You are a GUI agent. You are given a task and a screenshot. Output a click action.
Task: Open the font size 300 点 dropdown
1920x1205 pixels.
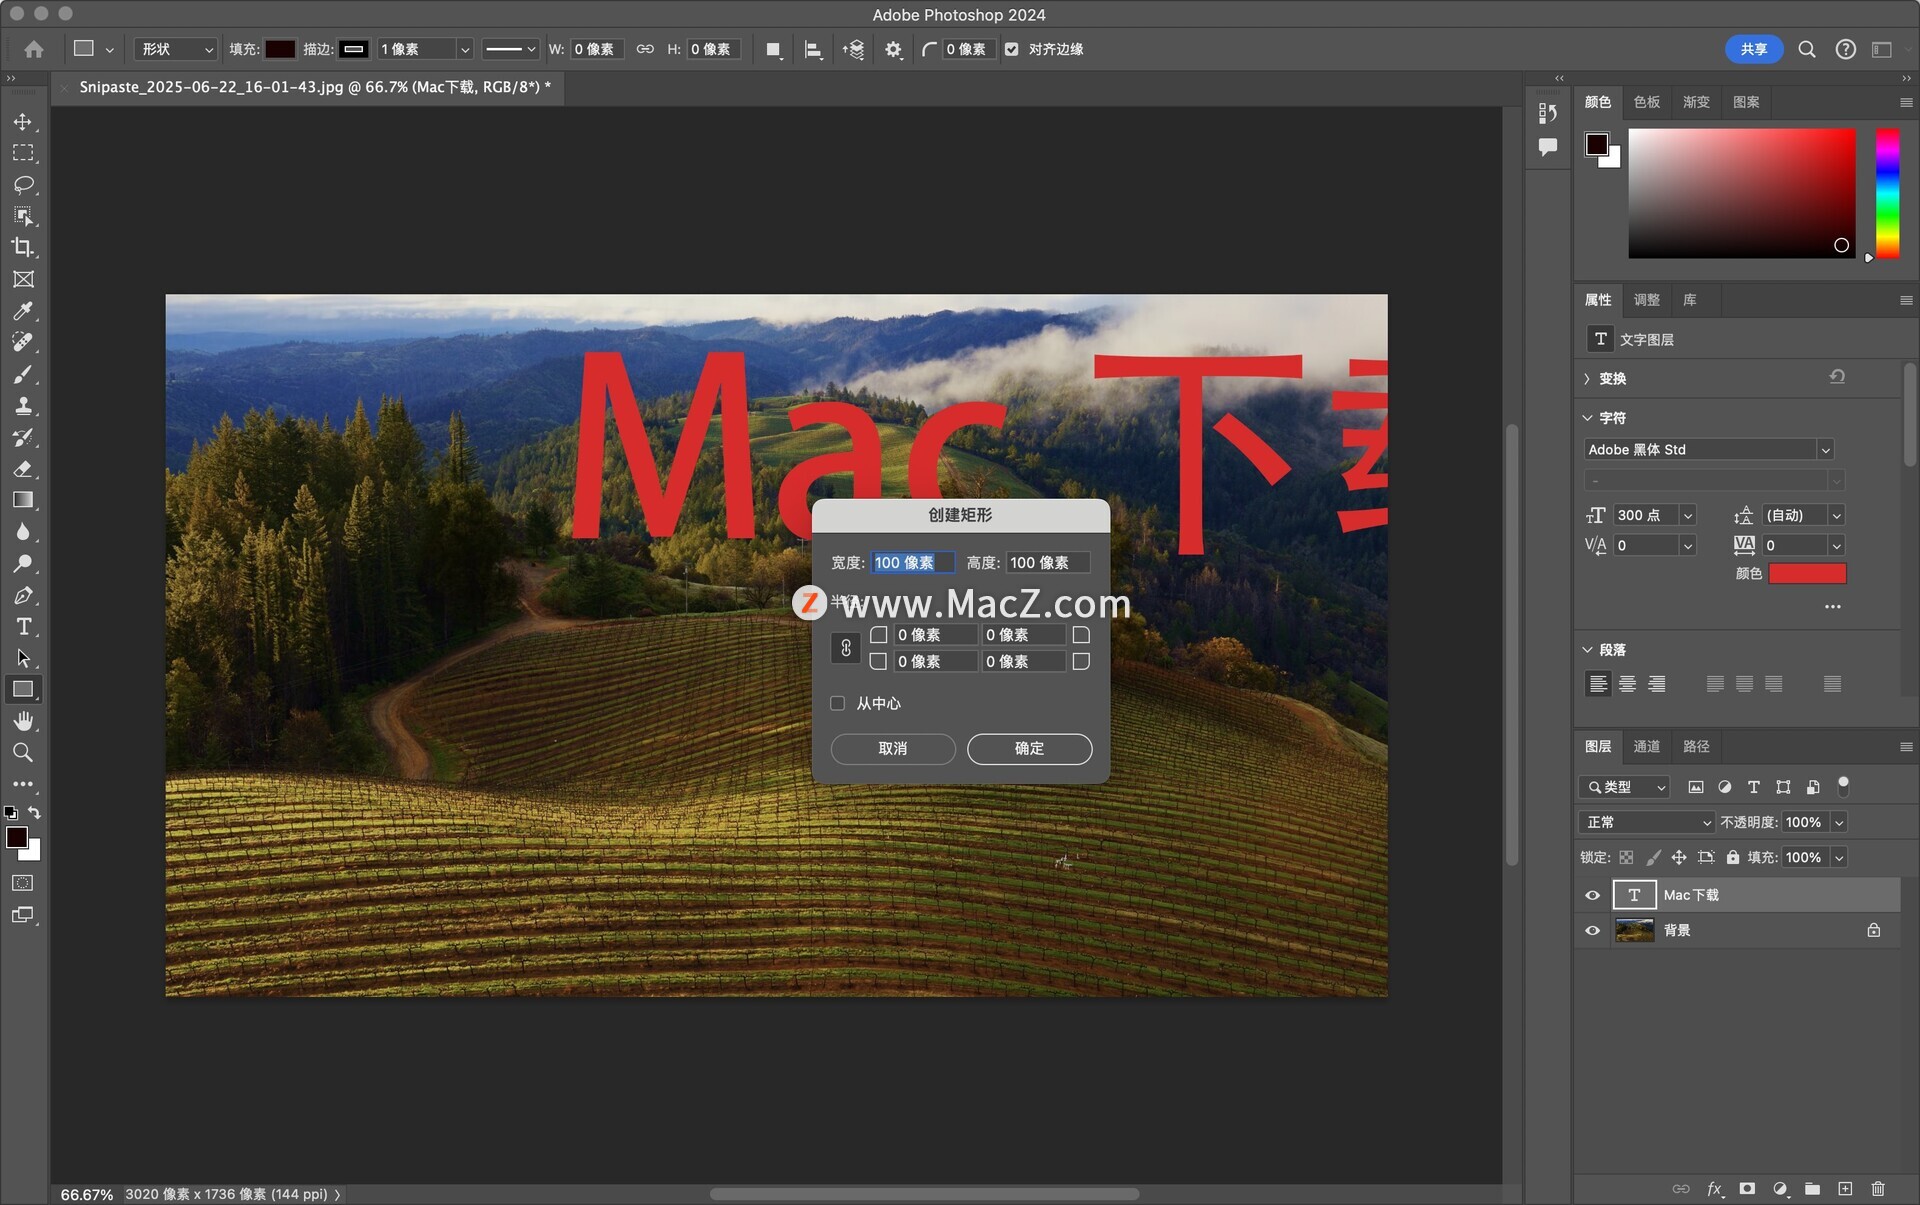pyautogui.click(x=1688, y=515)
